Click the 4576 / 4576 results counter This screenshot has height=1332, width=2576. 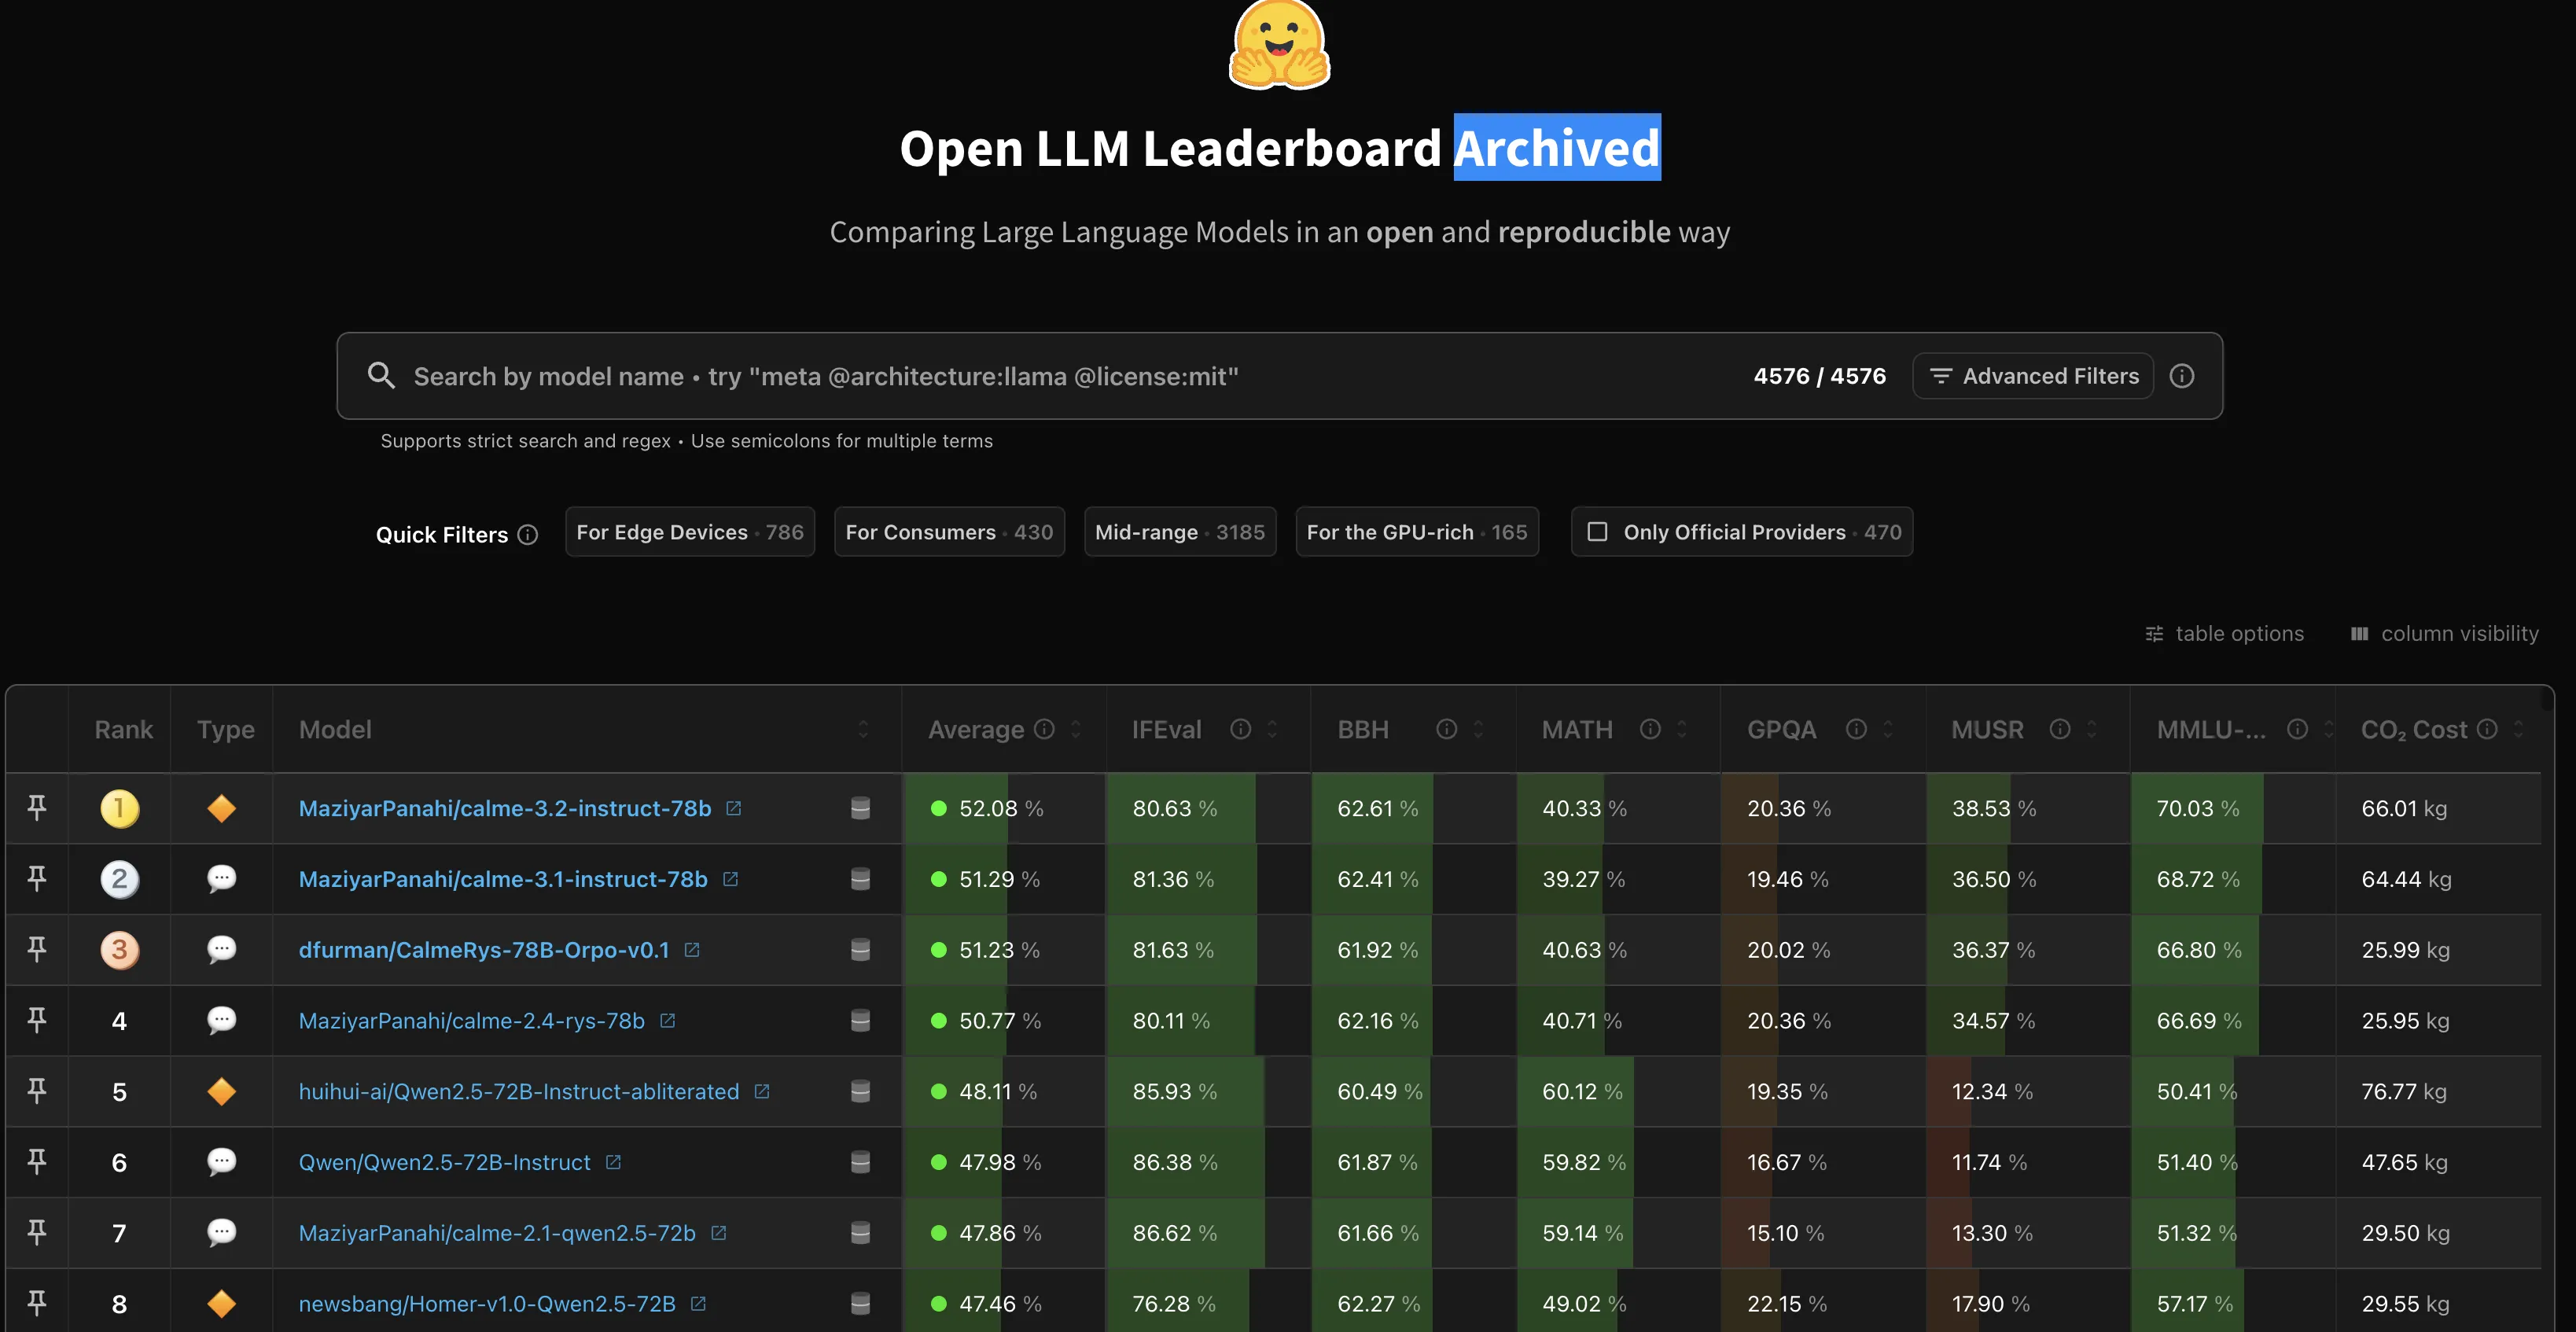(x=1820, y=376)
